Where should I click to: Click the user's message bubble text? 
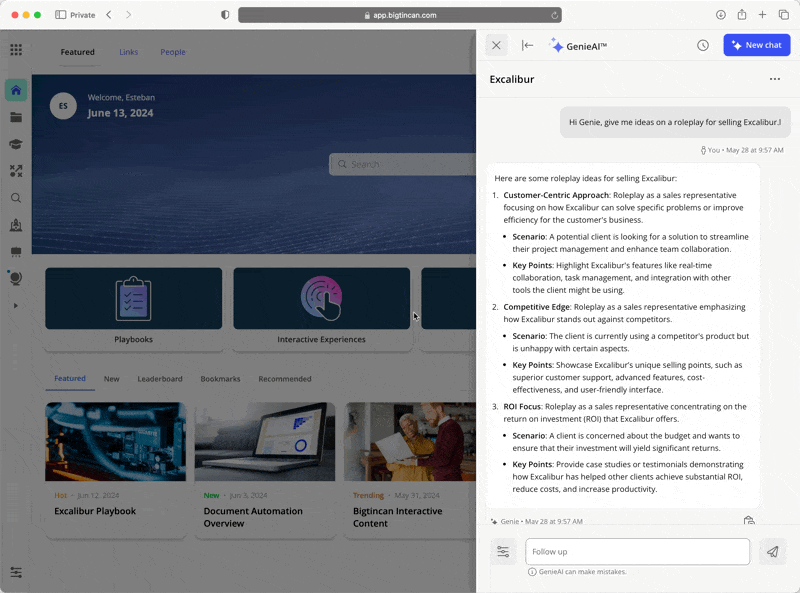click(x=675, y=122)
